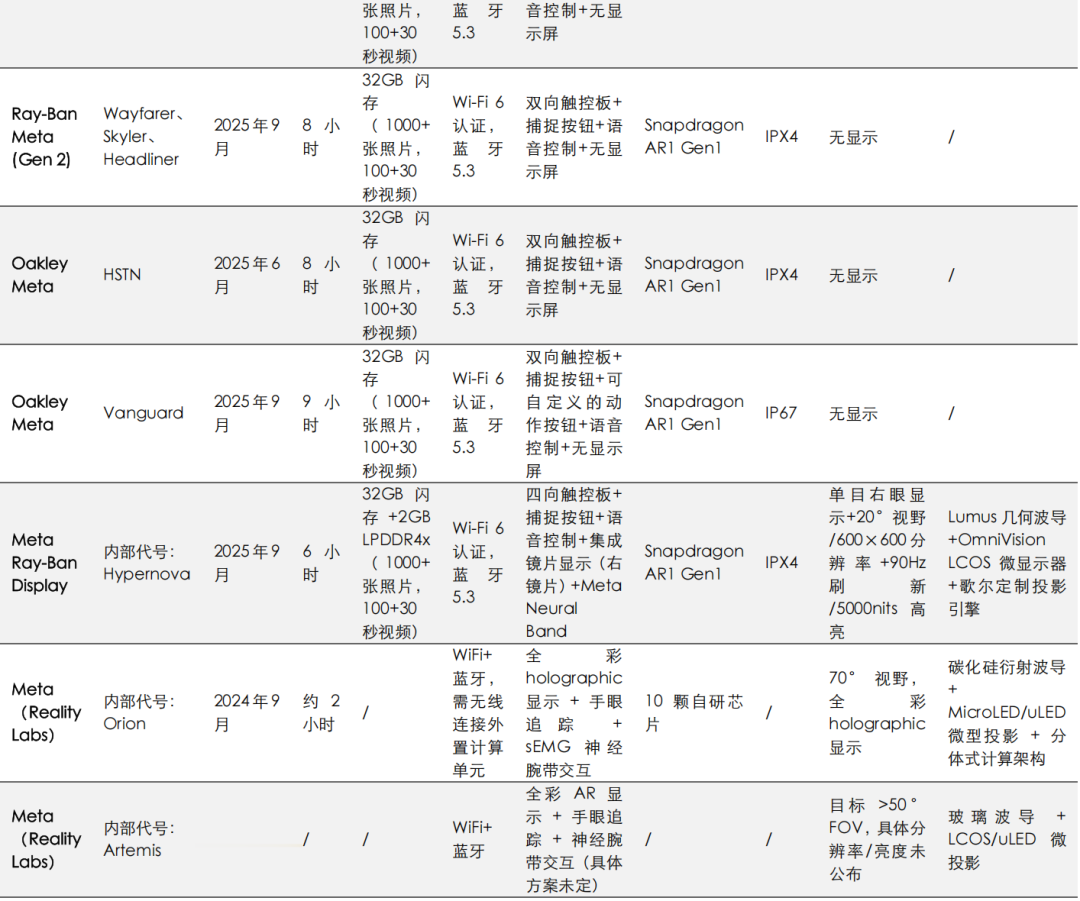Select the '32GB 闪存 +2GB LPDDR4x' storage cell
The width and height of the screenshot is (1080, 901).
tap(397, 562)
